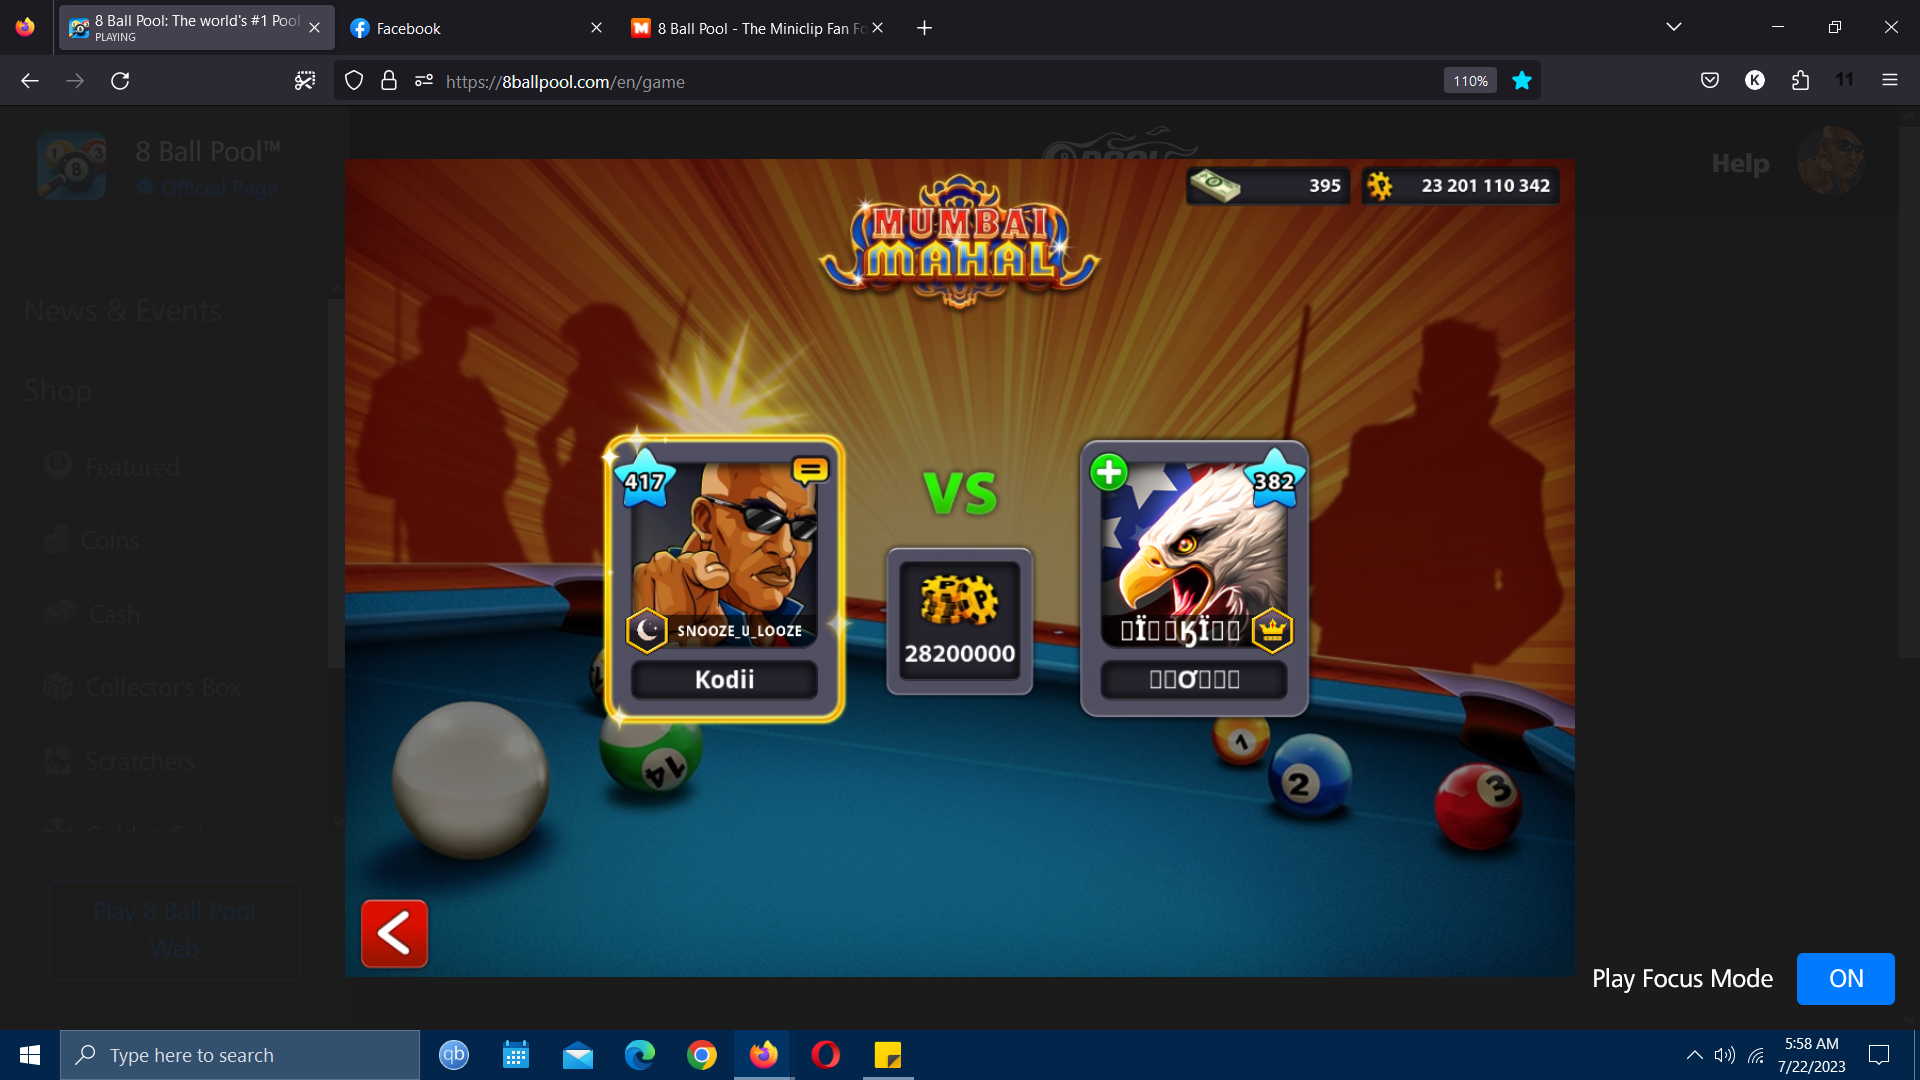The width and height of the screenshot is (1920, 1080).
Task: Click the 110% zoom level button
Action: point(1470,81)
